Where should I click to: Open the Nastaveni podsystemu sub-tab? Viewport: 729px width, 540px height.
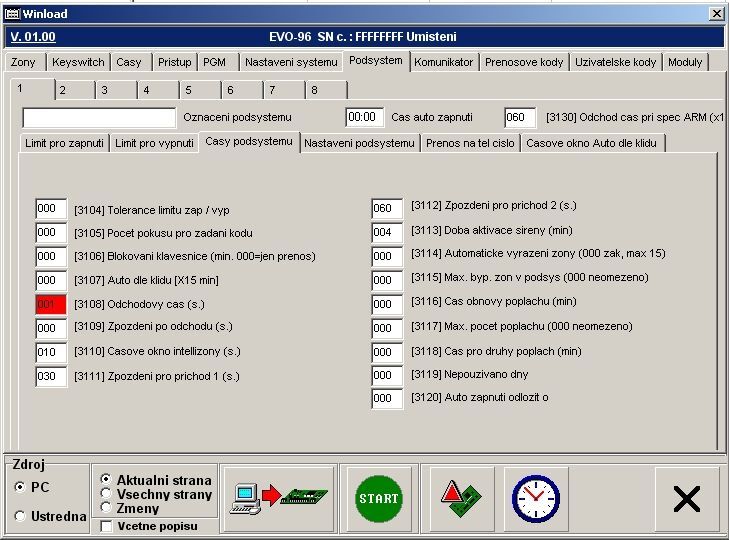(359, 143)
